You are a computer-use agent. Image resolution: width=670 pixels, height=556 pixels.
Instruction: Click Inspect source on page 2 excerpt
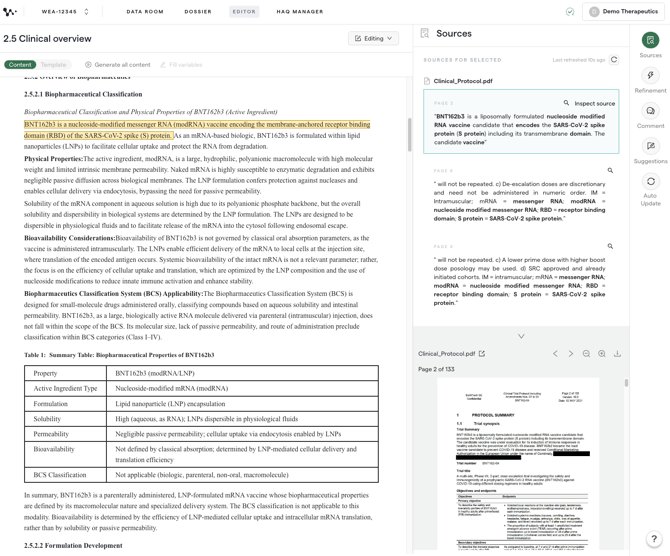(589, 103)
